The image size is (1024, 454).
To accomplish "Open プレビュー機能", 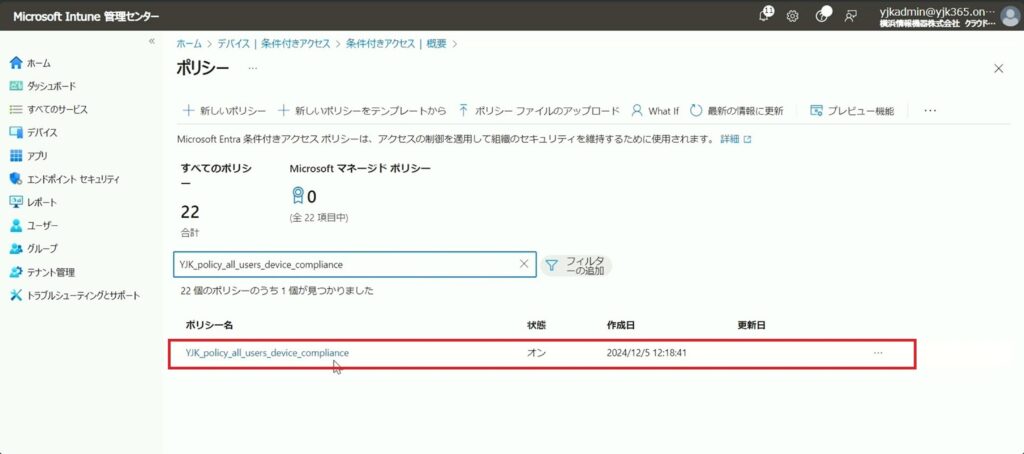I will [x=852, y=110].
